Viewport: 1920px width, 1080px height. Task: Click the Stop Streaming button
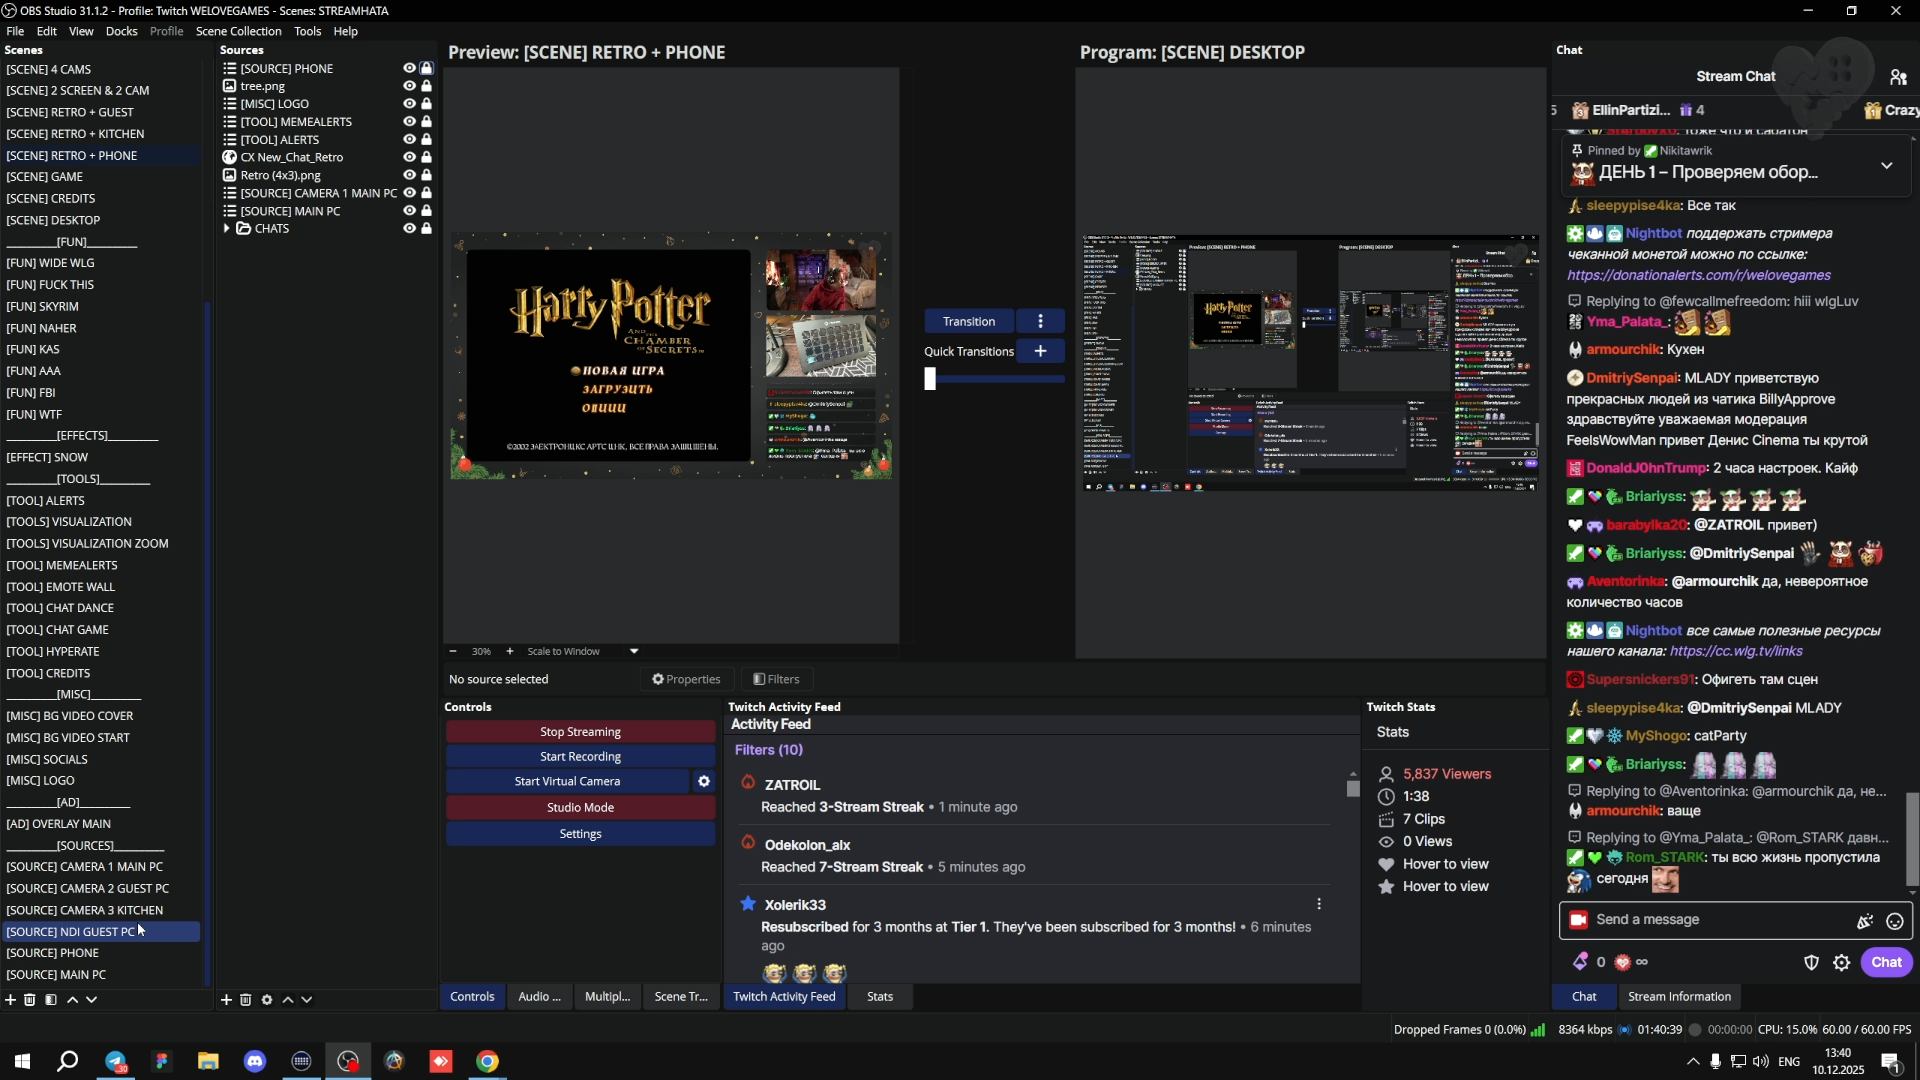[x=580, y=732]
